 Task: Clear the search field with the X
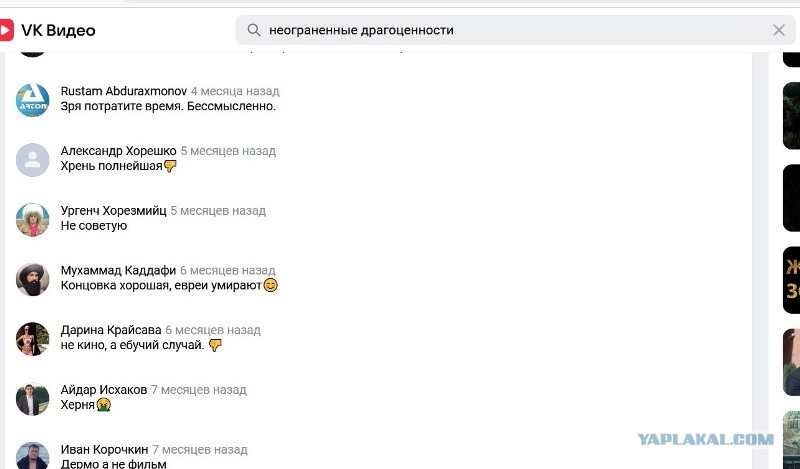pos(779,30)
